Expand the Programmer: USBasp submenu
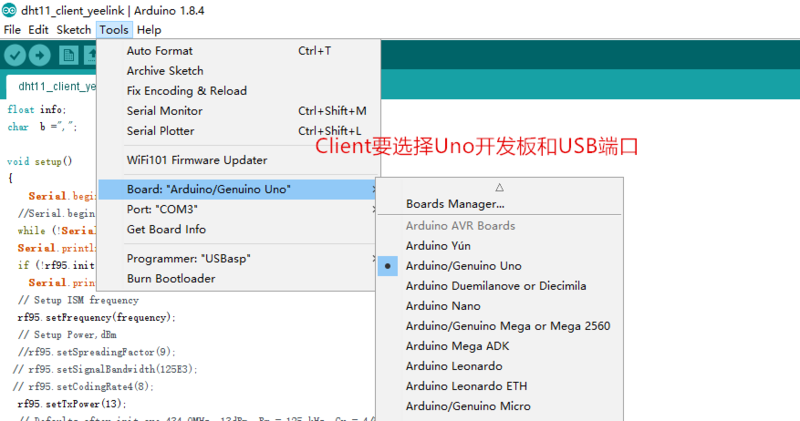The image size is (800, 421). (x=238, y=259)
